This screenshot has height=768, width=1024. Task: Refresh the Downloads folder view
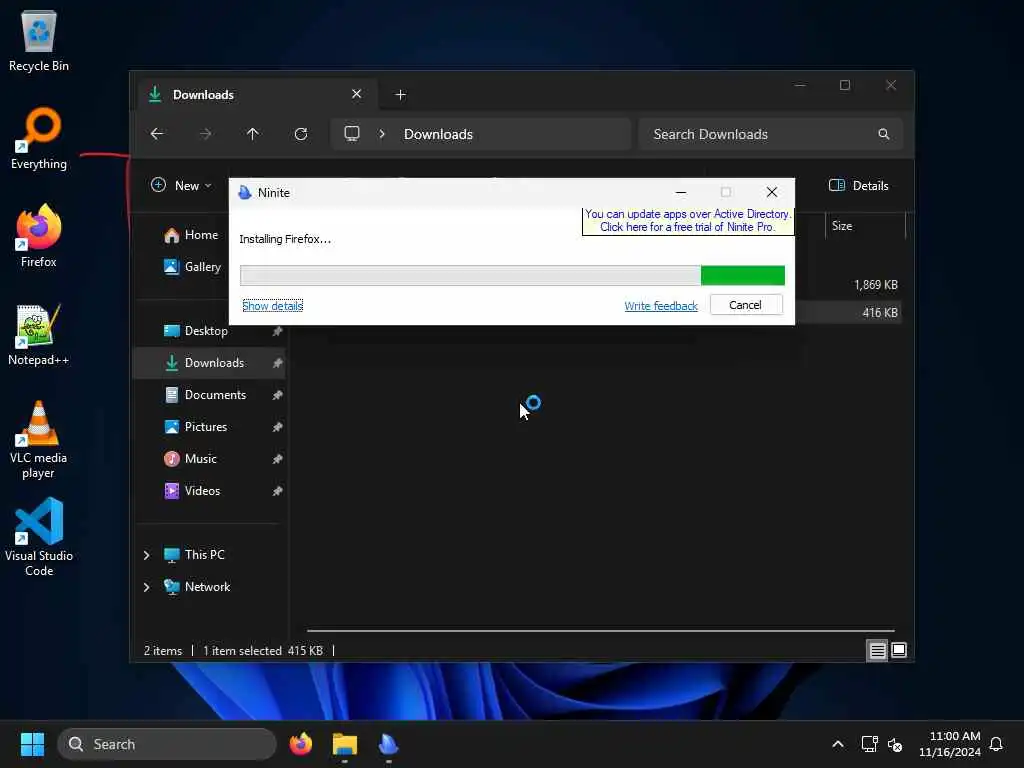click(x=300, y=134)
